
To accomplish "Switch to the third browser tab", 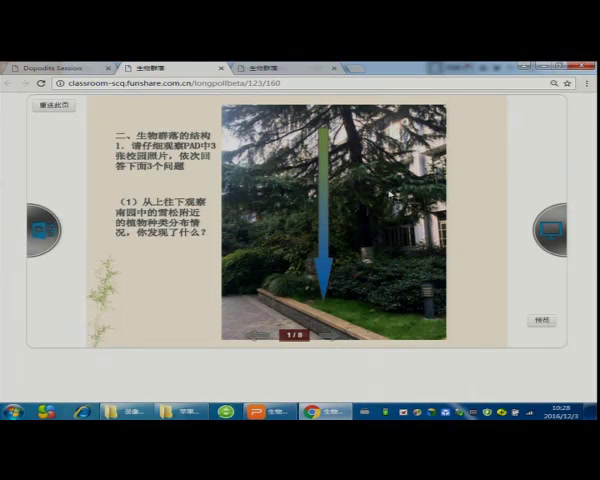I will (280, 68).
